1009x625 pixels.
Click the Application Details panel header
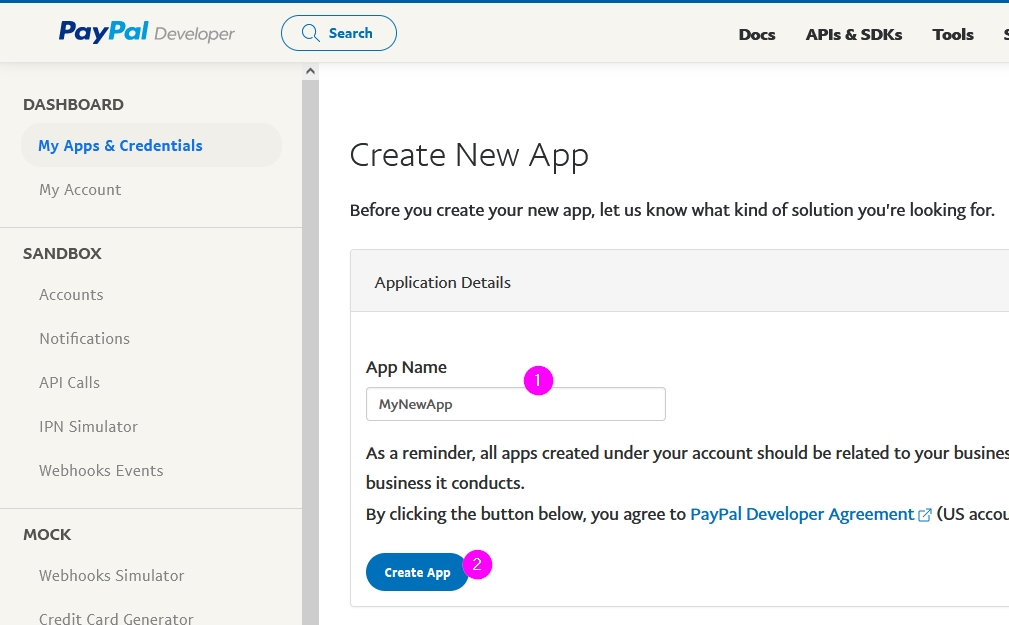coord(680,281)
